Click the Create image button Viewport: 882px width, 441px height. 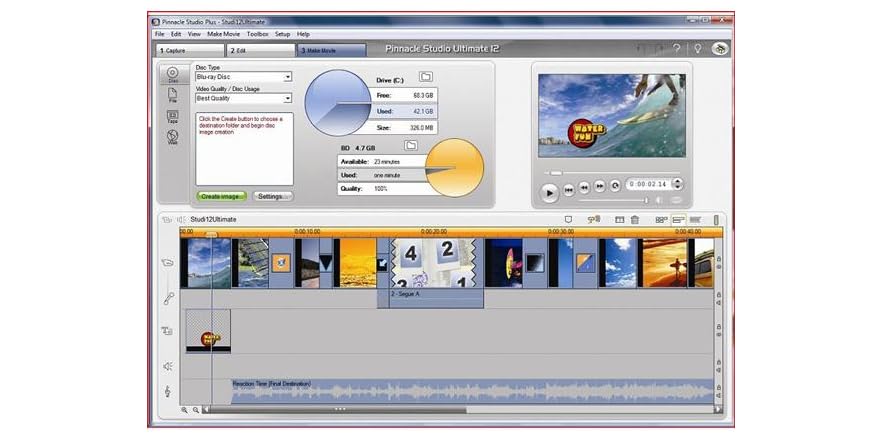pyautogui.click(x=221, y=196)
